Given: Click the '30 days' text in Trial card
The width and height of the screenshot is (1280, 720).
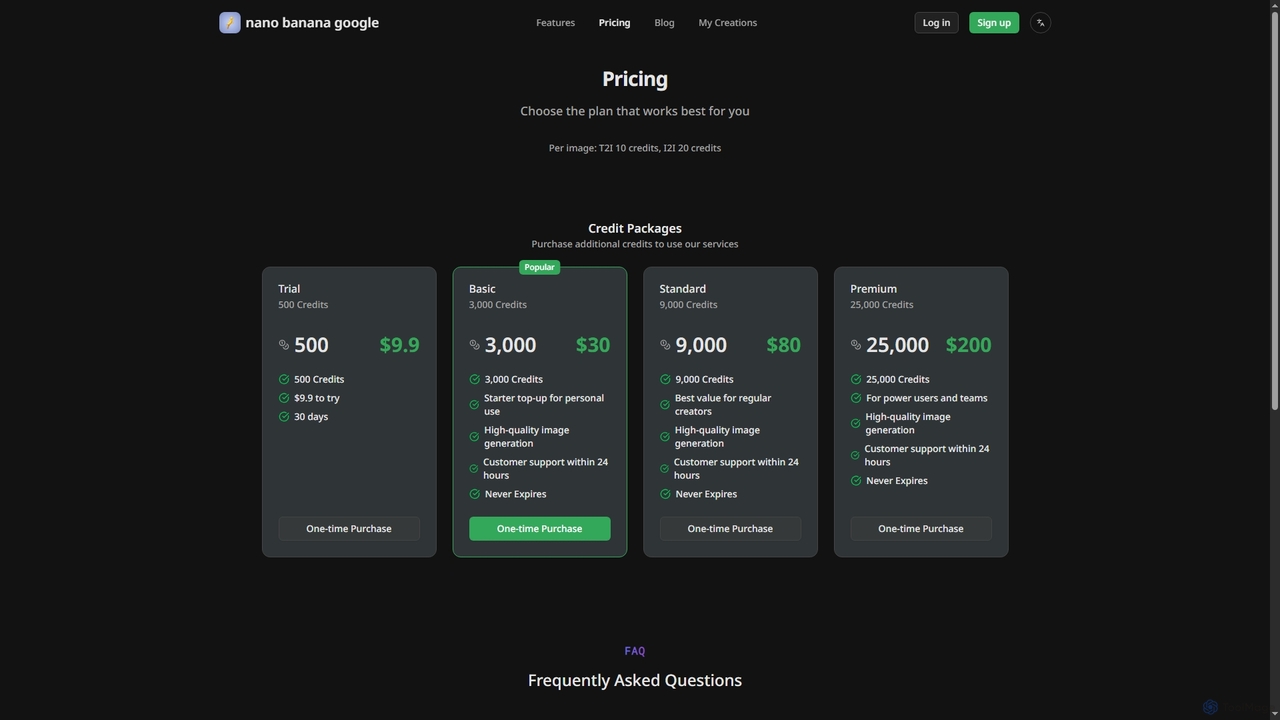Looking at the screenshot, I should (x=311, y=417).
